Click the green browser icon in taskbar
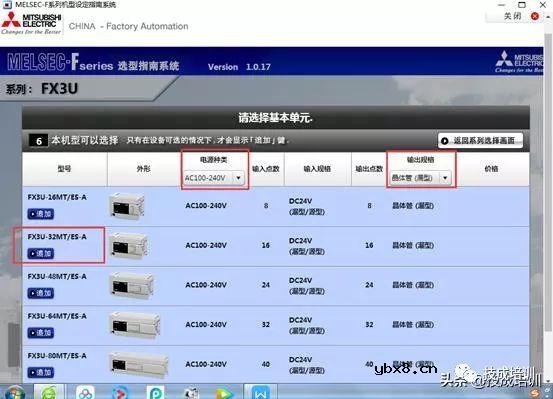The height and width of the screenshot is (399, 553). click(49, 393)
